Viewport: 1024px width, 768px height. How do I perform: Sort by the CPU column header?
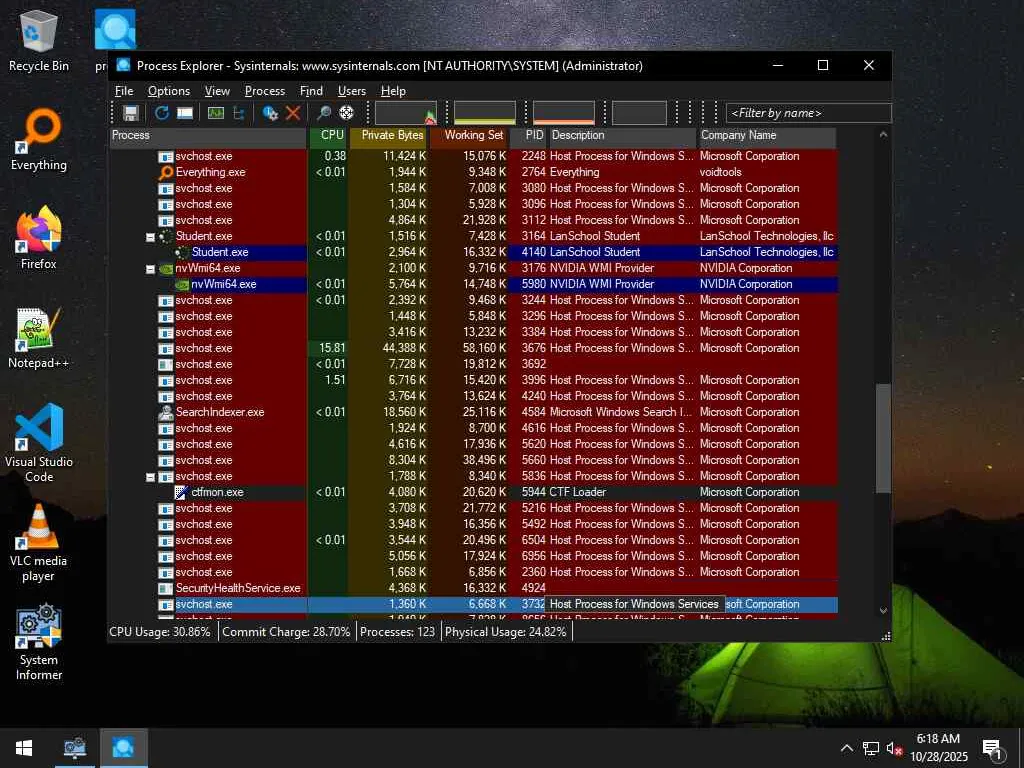tap(328, 136)
